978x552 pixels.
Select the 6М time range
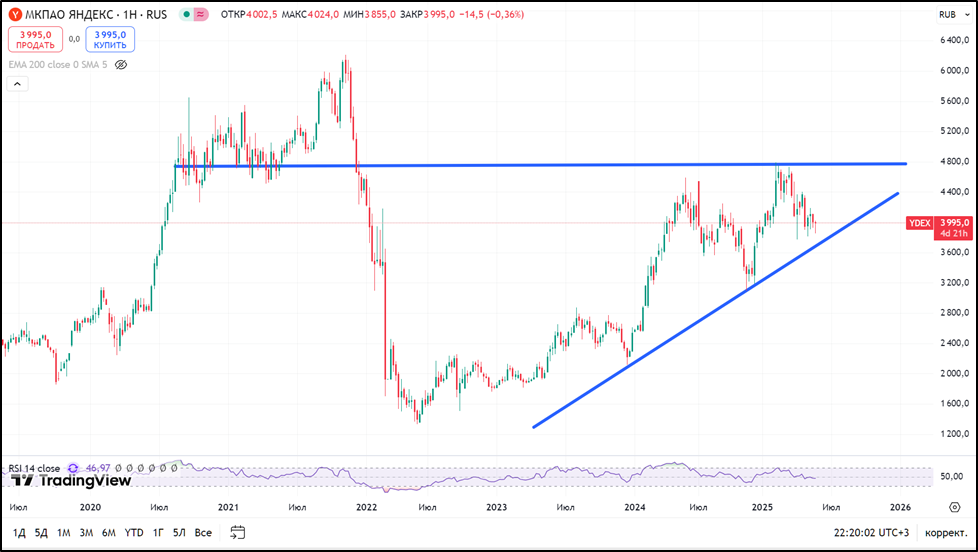pos(109,533)
